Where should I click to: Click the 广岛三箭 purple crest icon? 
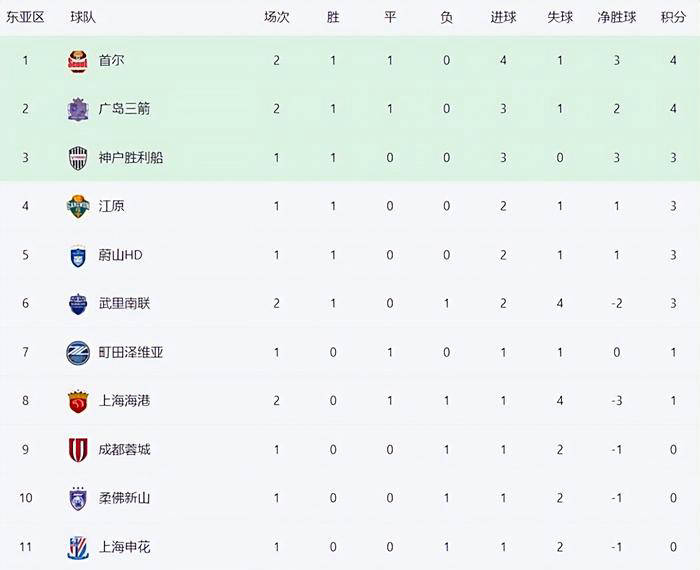[78, 109]
